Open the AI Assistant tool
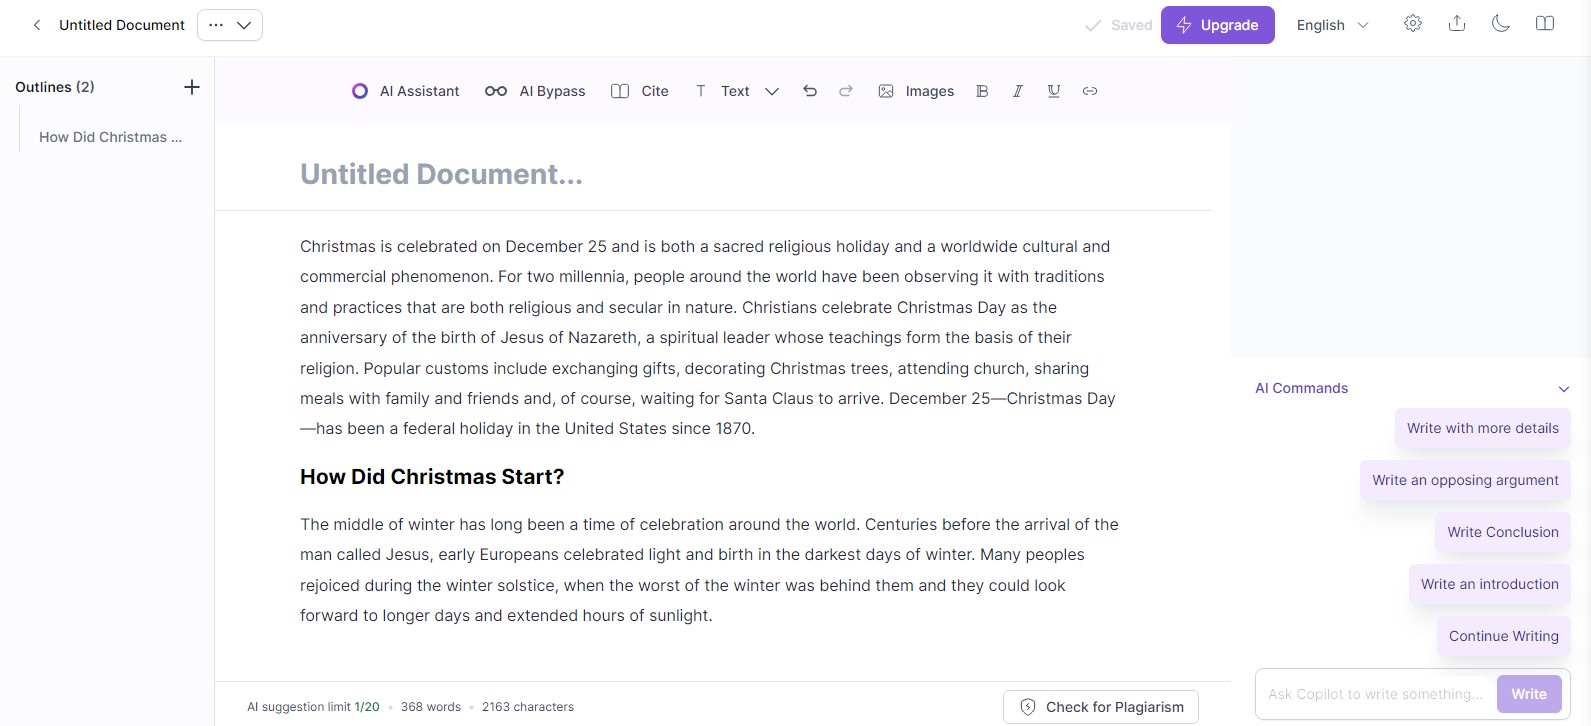The image size is (1591, 726). (x=405, y=91)
